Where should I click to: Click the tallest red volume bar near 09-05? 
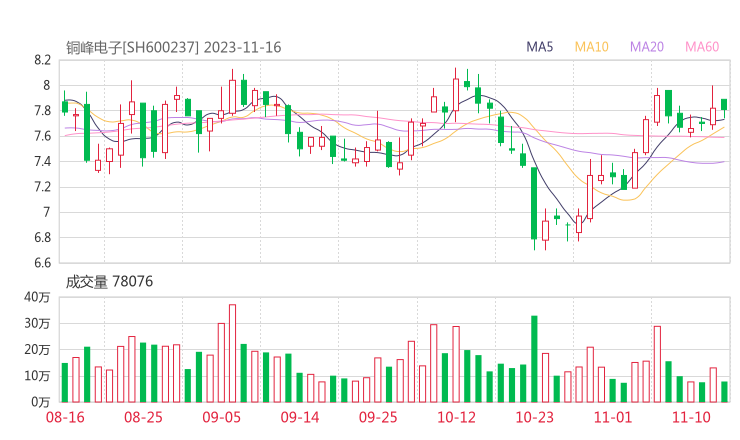pos(232,353)
